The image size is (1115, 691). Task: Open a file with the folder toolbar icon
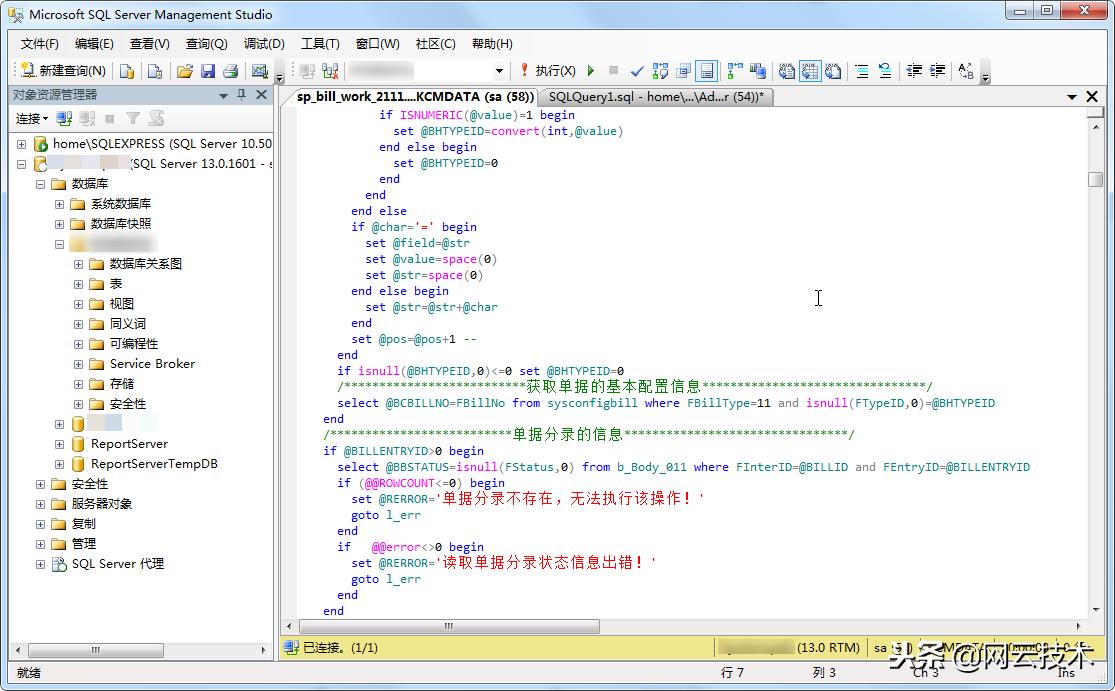click(x=186, y=71)
